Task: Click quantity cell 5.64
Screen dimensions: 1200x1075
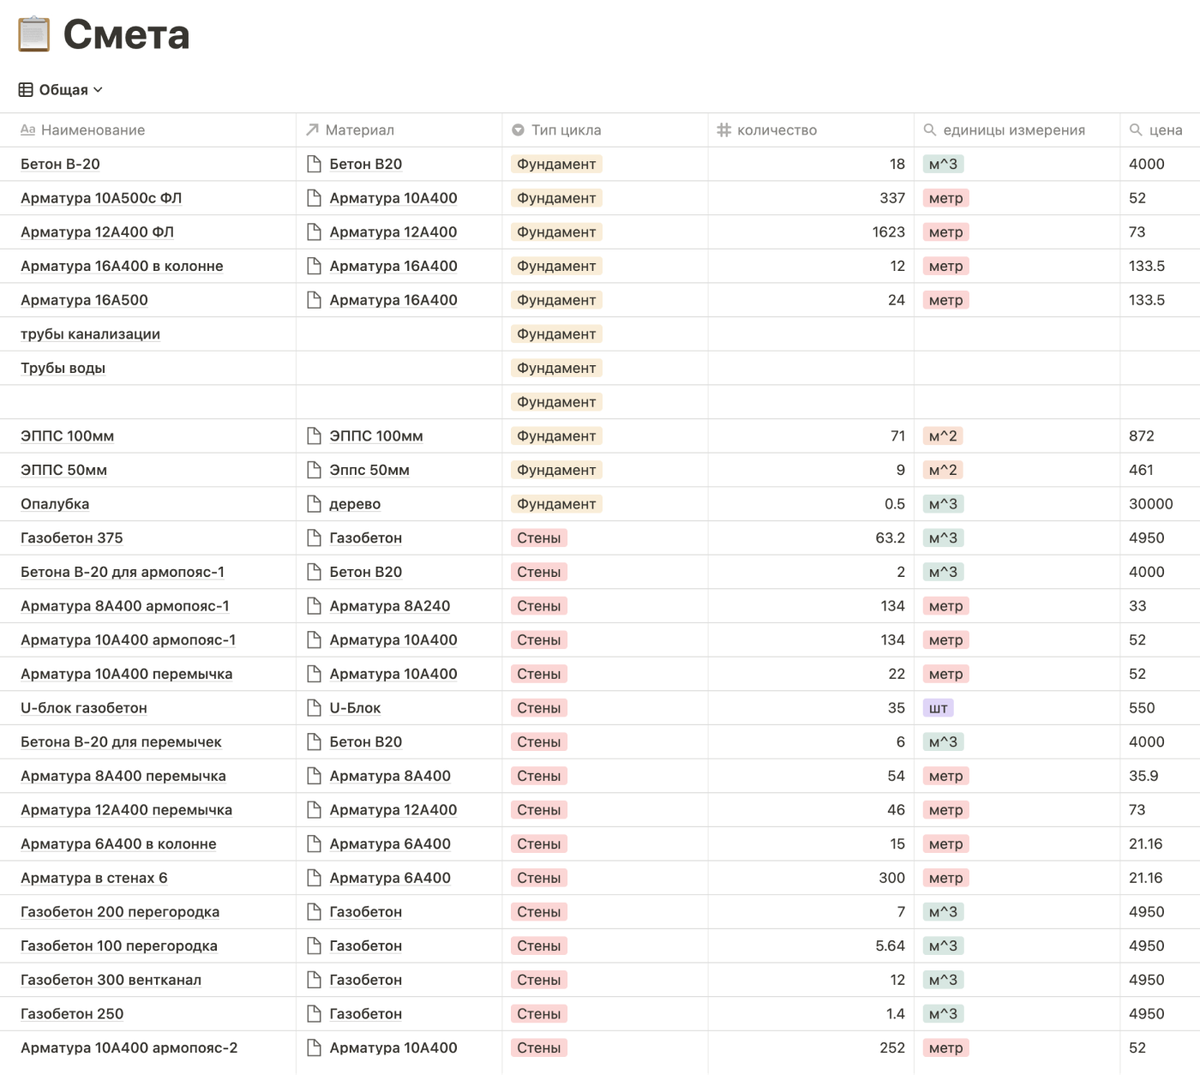Action: (811, 946)
